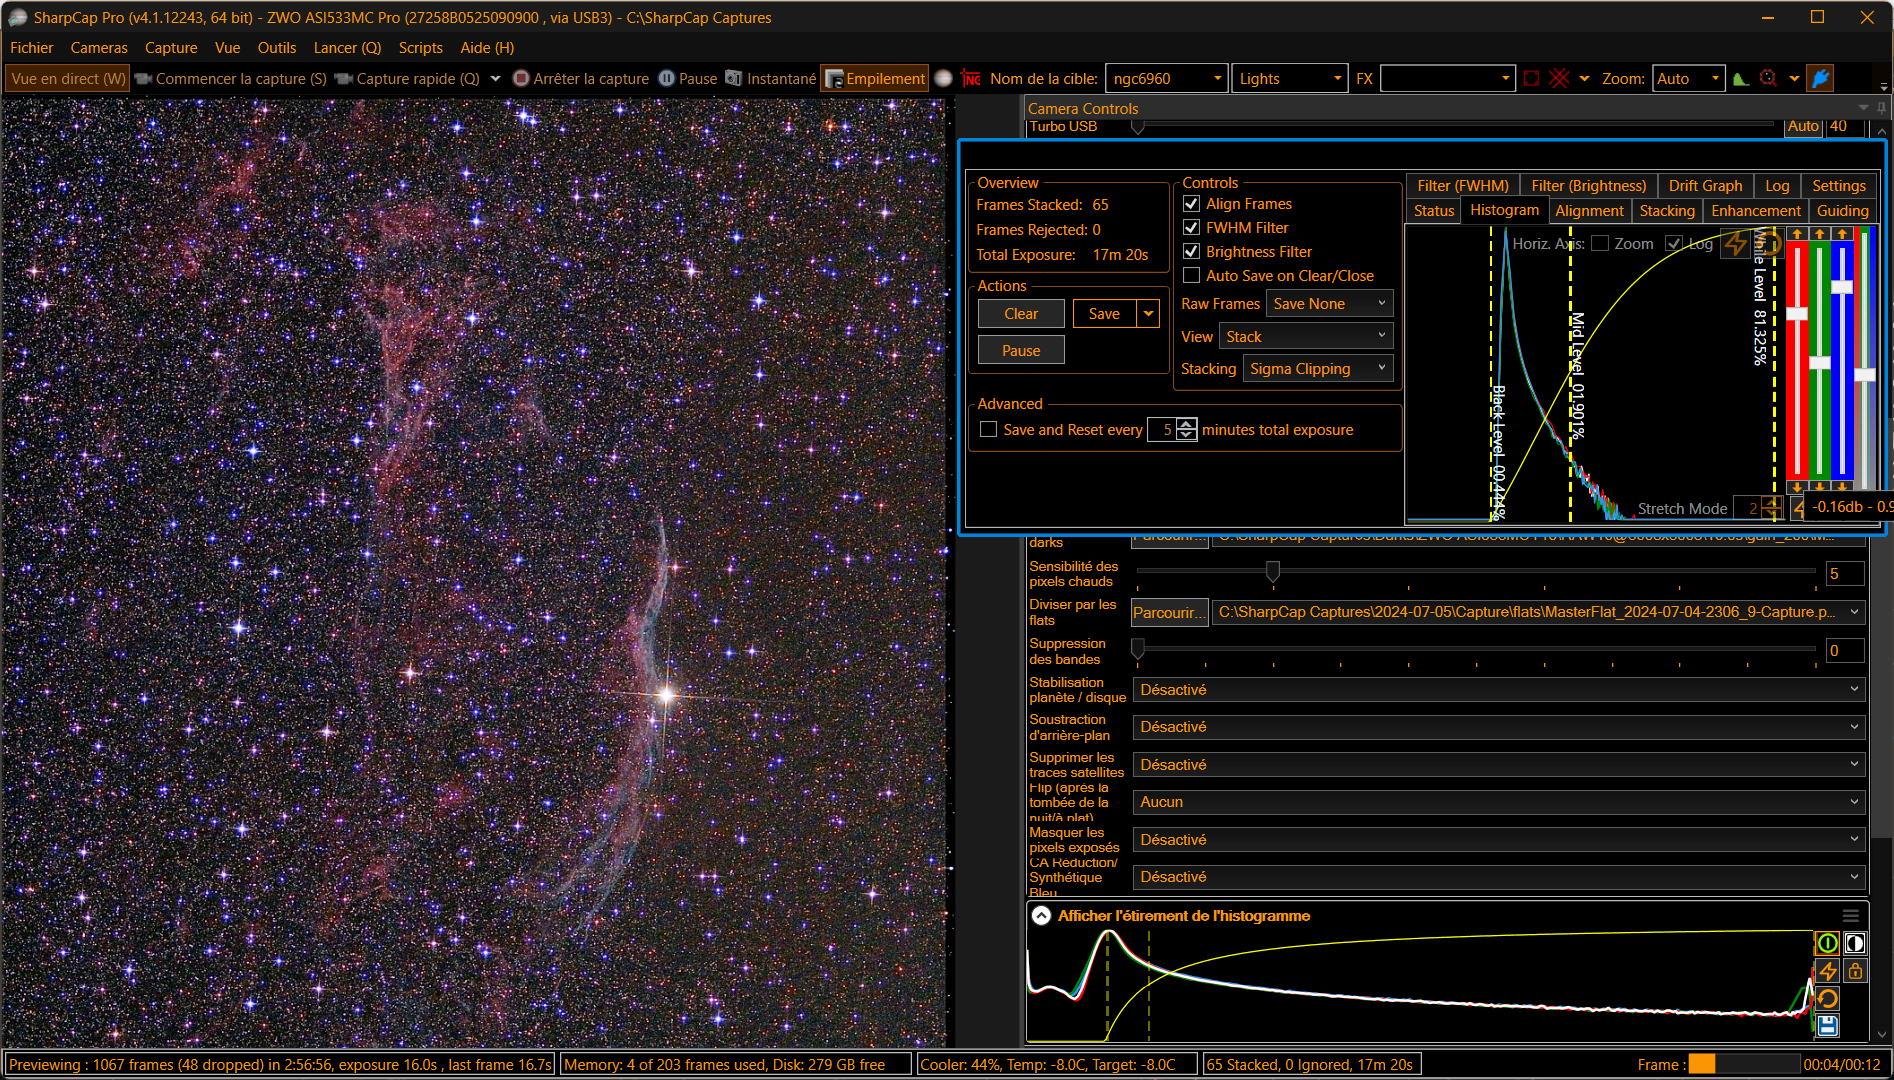Click the blue floppy disk save icon
This screenshot has width=1894, height=1080.
tap(1827, 1025)
